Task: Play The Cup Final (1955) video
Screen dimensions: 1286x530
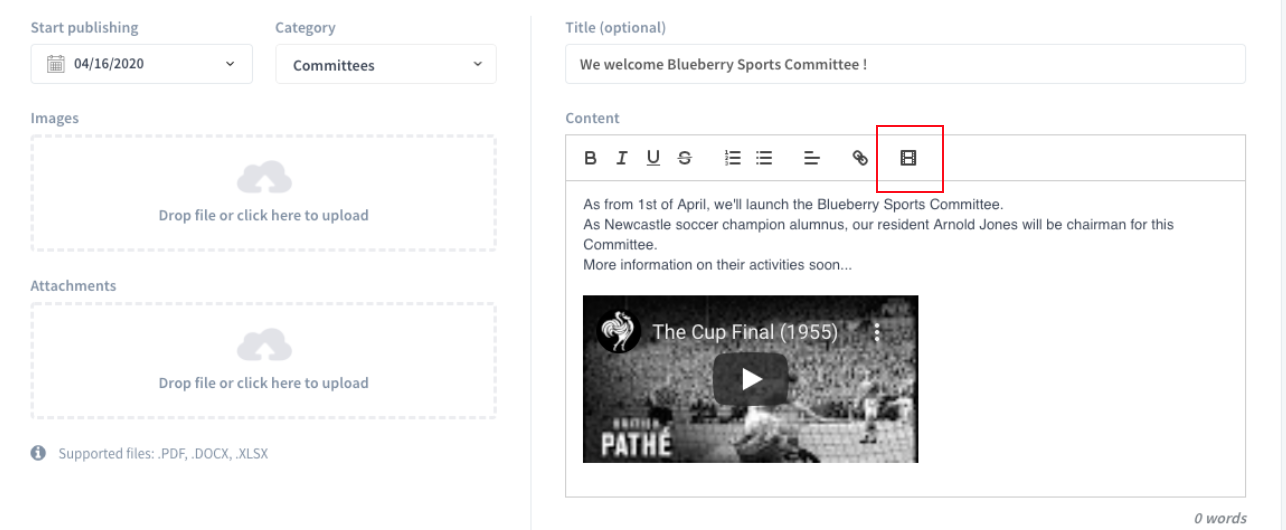Action: pyautogui.click(x=751, y=379)
